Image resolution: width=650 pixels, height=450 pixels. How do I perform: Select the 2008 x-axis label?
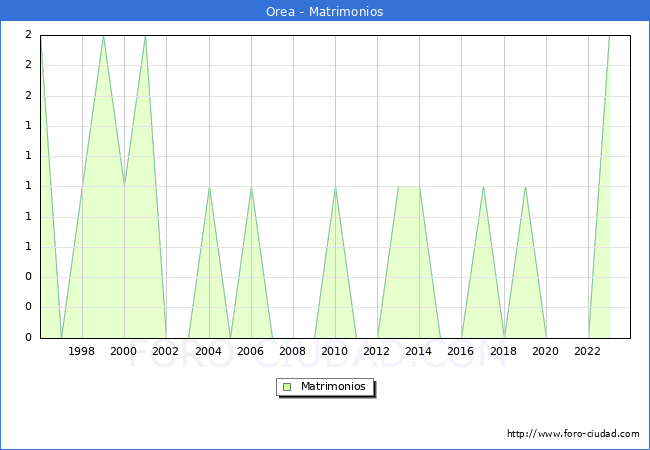click(293, 351)
